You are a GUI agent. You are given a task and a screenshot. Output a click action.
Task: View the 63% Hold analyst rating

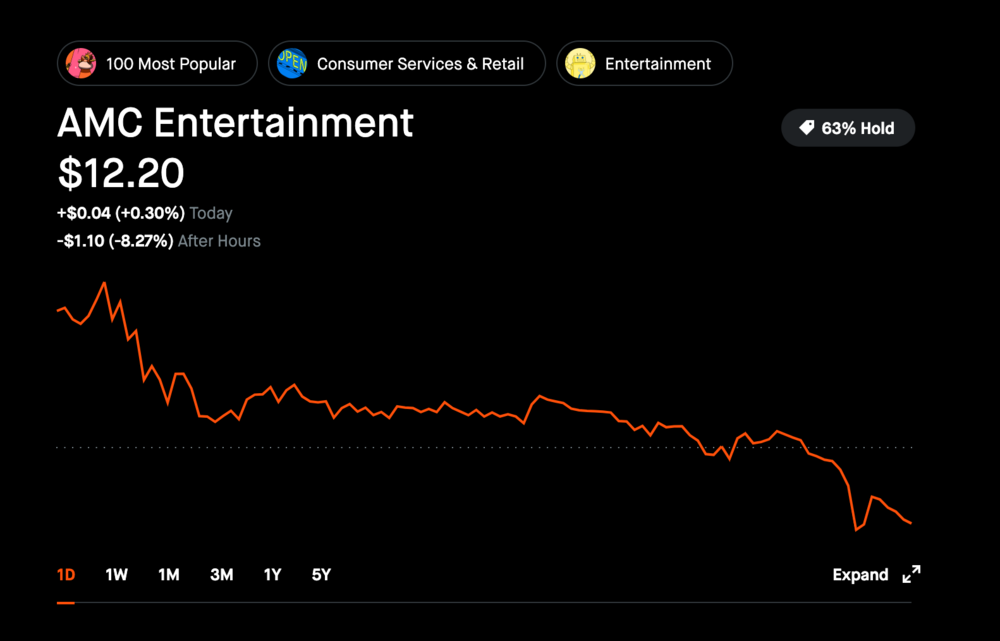[x=857, y=128]
